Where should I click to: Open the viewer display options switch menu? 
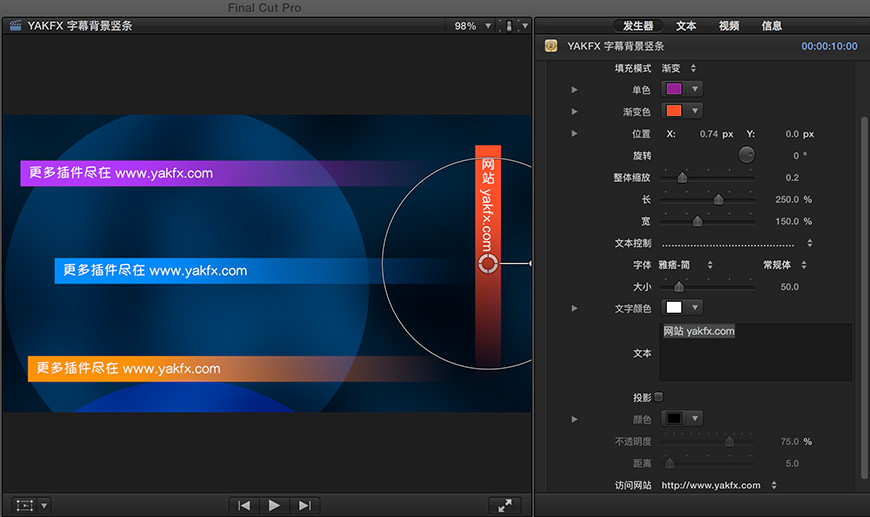click(513, 26)
